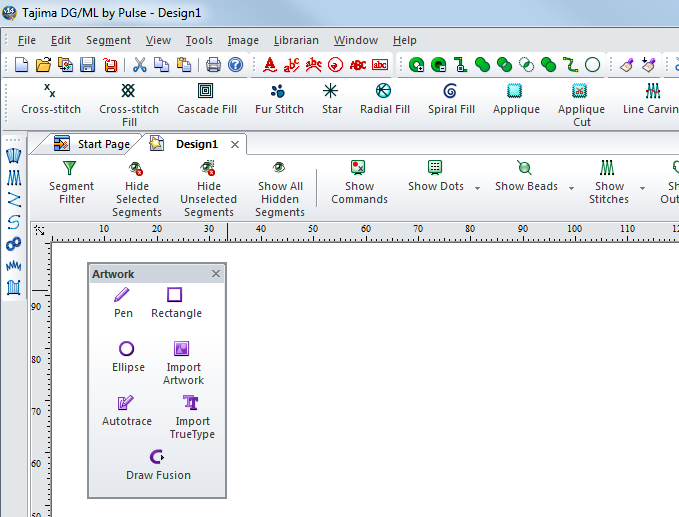Expand the Show Beads dropdown arrow
Image resolution: width=679 pixels, height=517 pixels.
[573, 187]
